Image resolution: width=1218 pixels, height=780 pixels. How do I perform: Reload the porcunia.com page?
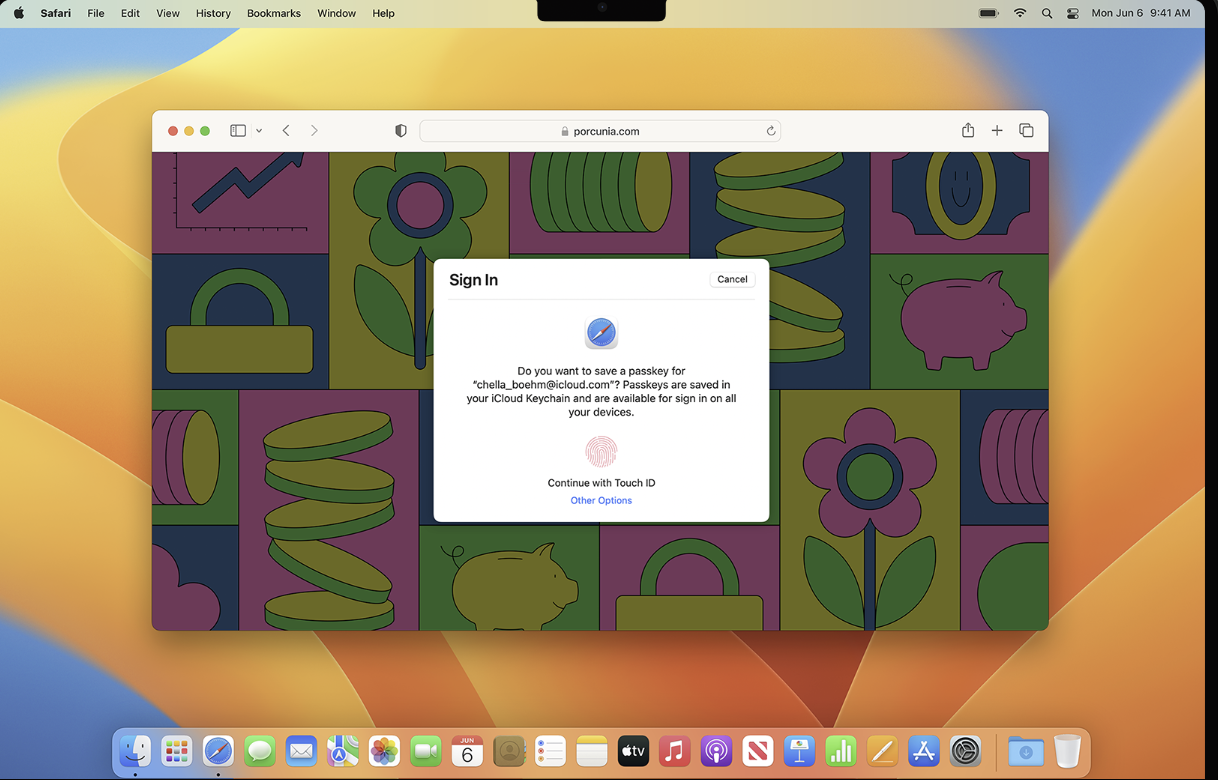tap(771, 131)
